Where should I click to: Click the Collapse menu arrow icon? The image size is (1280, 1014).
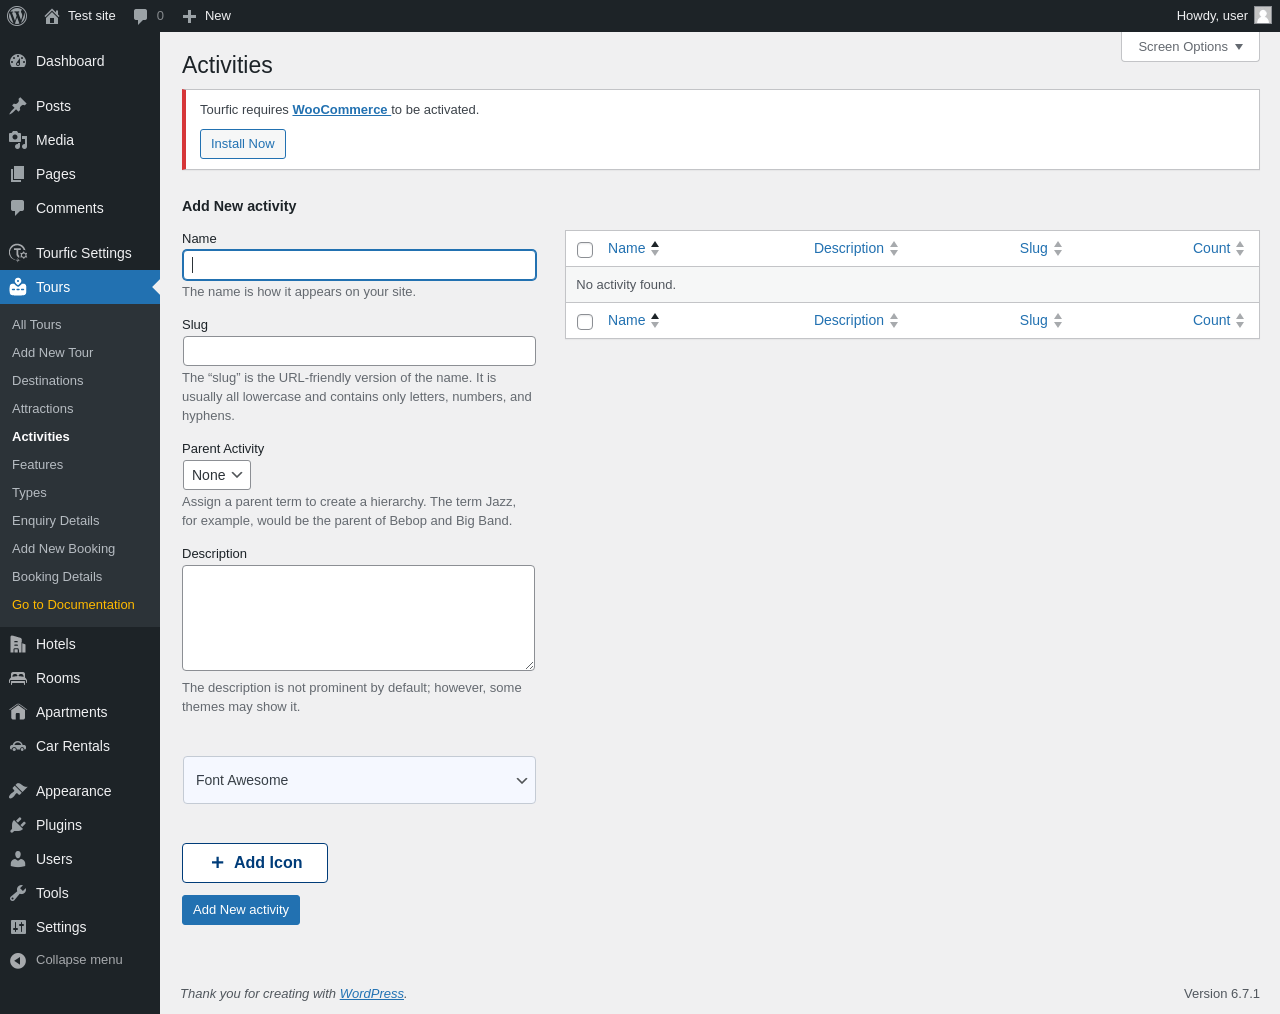click(x=18, y=960)
